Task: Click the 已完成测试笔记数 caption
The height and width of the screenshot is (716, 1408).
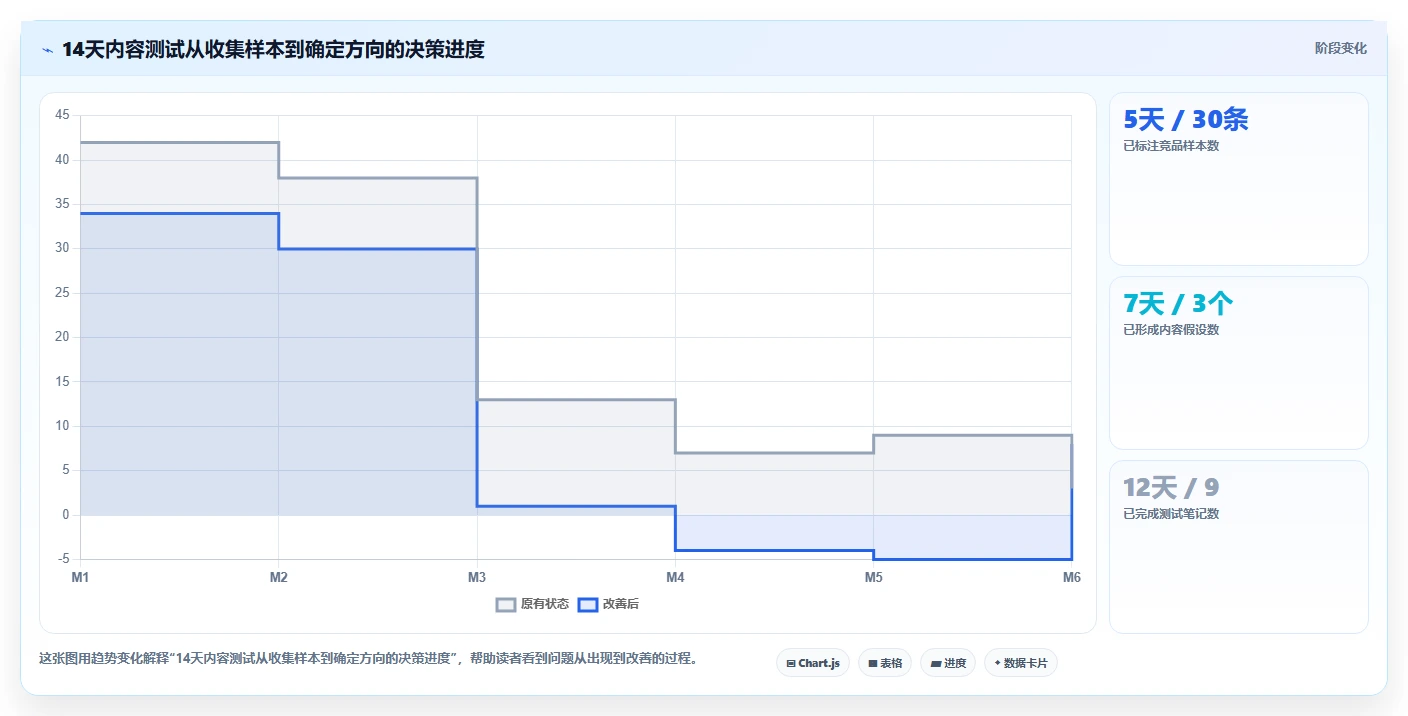Action: click(x=1171, y=514)
